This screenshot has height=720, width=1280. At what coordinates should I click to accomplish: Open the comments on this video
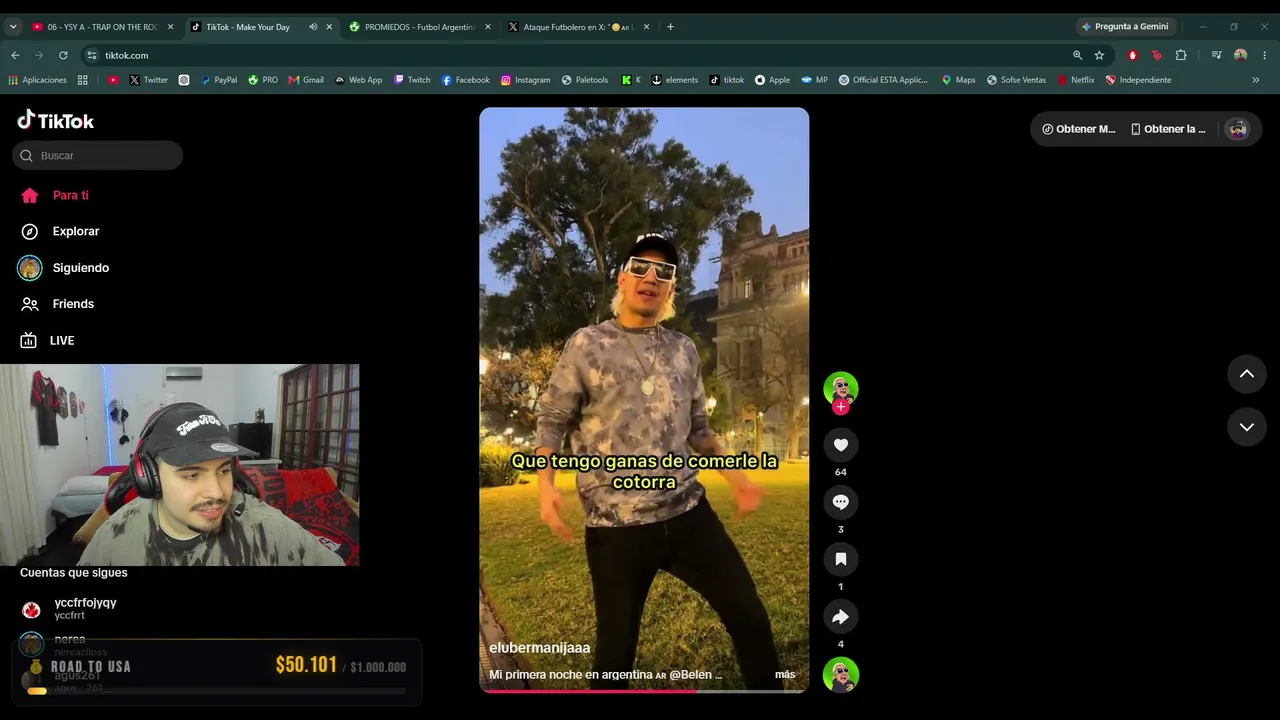point(840,502)
